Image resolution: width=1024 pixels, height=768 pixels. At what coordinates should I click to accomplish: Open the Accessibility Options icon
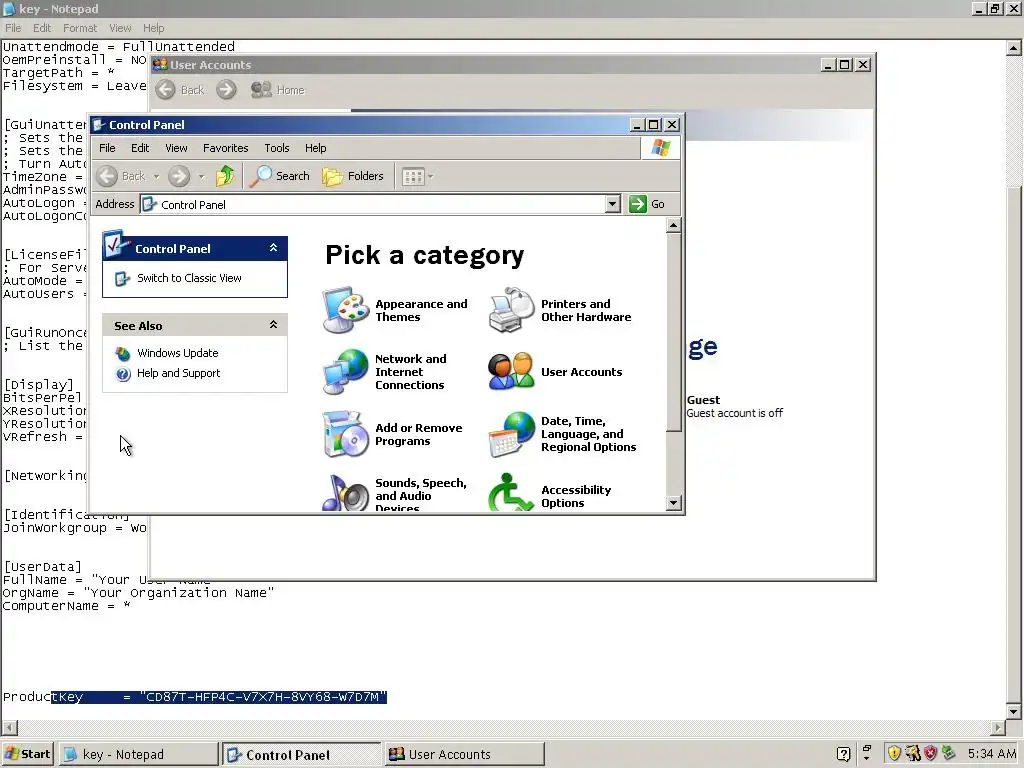(x=512, y=493)
